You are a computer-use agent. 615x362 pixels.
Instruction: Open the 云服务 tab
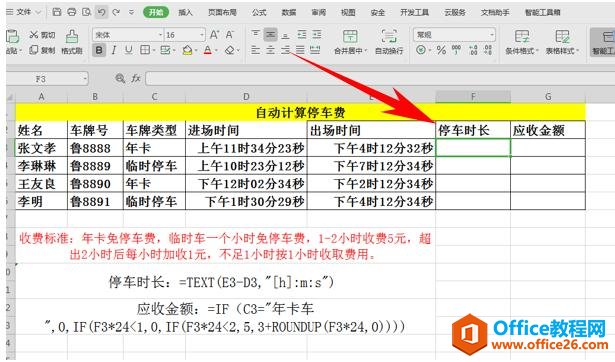(455, 13)
